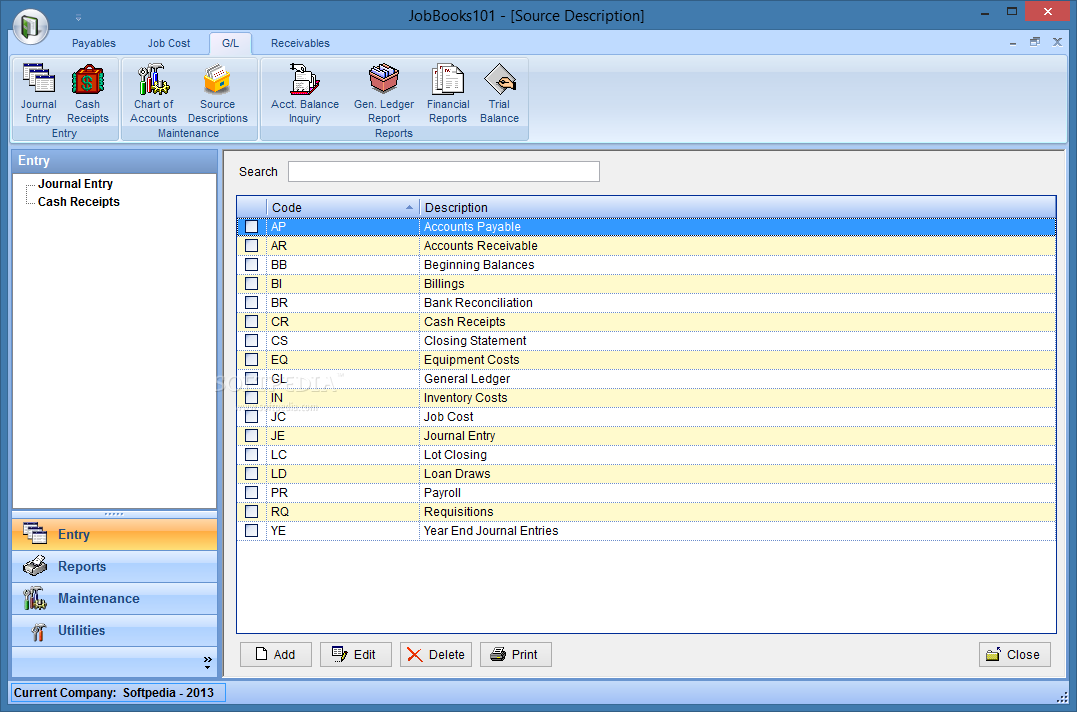The image size is (1077, 712).
Task: Click the Maintenance tools icon in navigation pane
Action: point(35,598)
